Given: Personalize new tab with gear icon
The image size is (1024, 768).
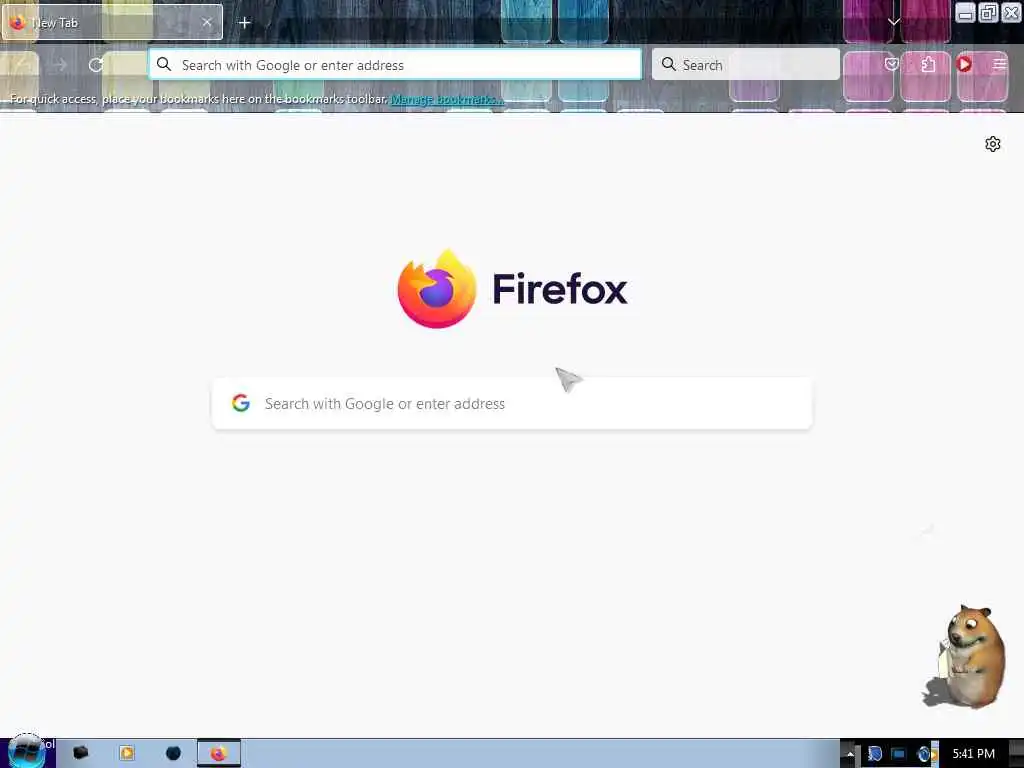Looking at the screenshot, I should 993,144.
